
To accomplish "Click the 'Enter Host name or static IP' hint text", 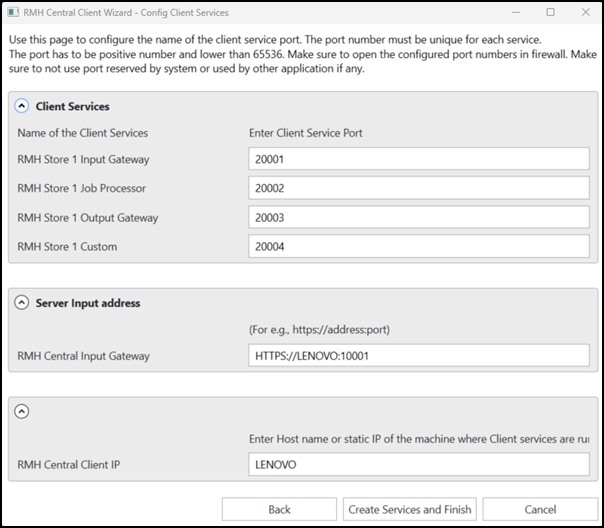I will (x=419, y=439).
